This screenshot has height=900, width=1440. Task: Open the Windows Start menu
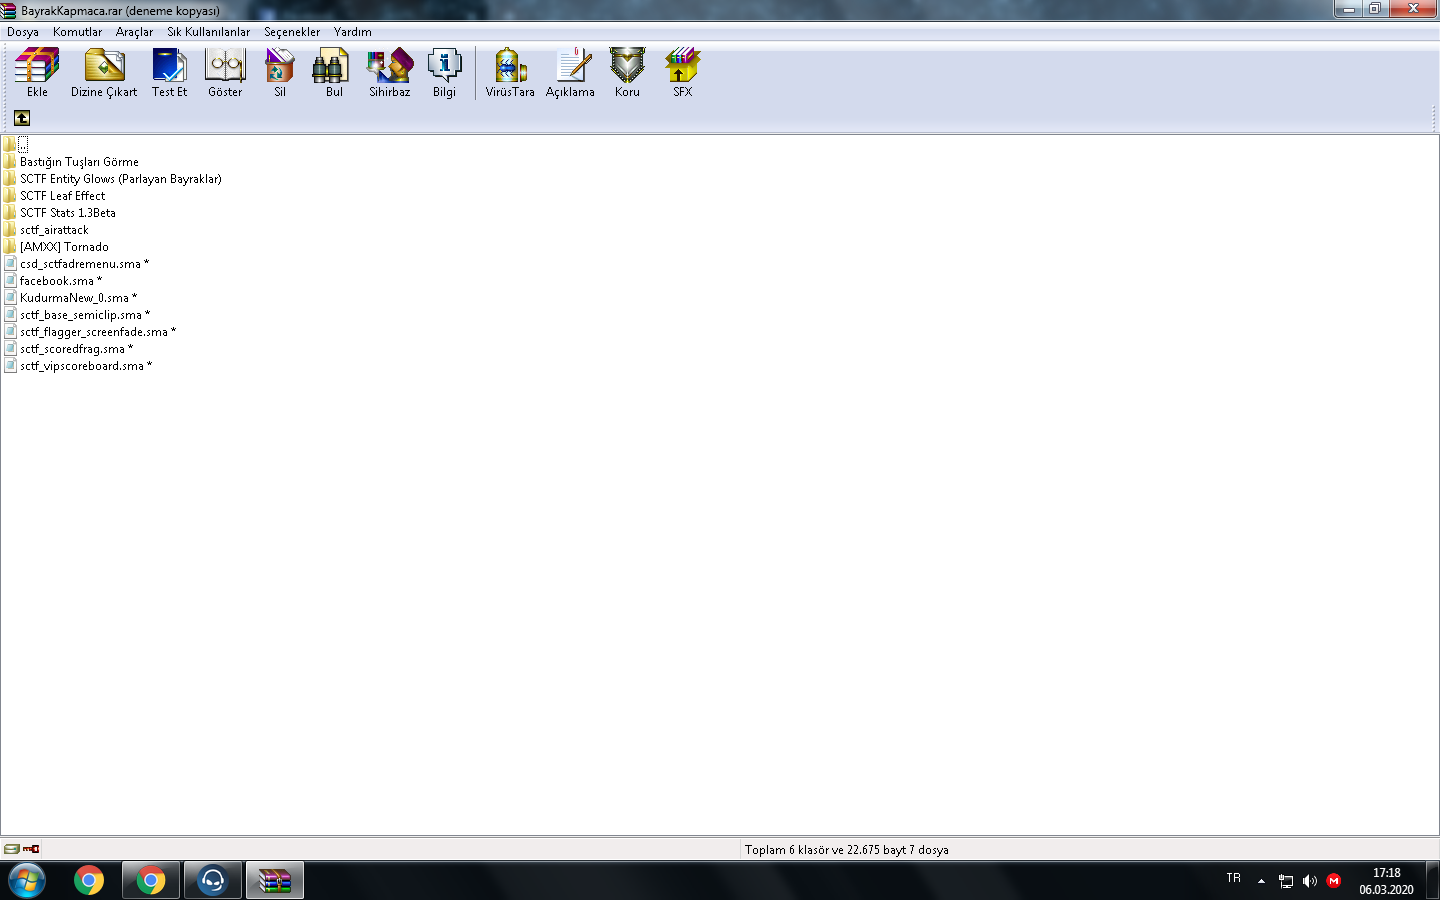26,880
